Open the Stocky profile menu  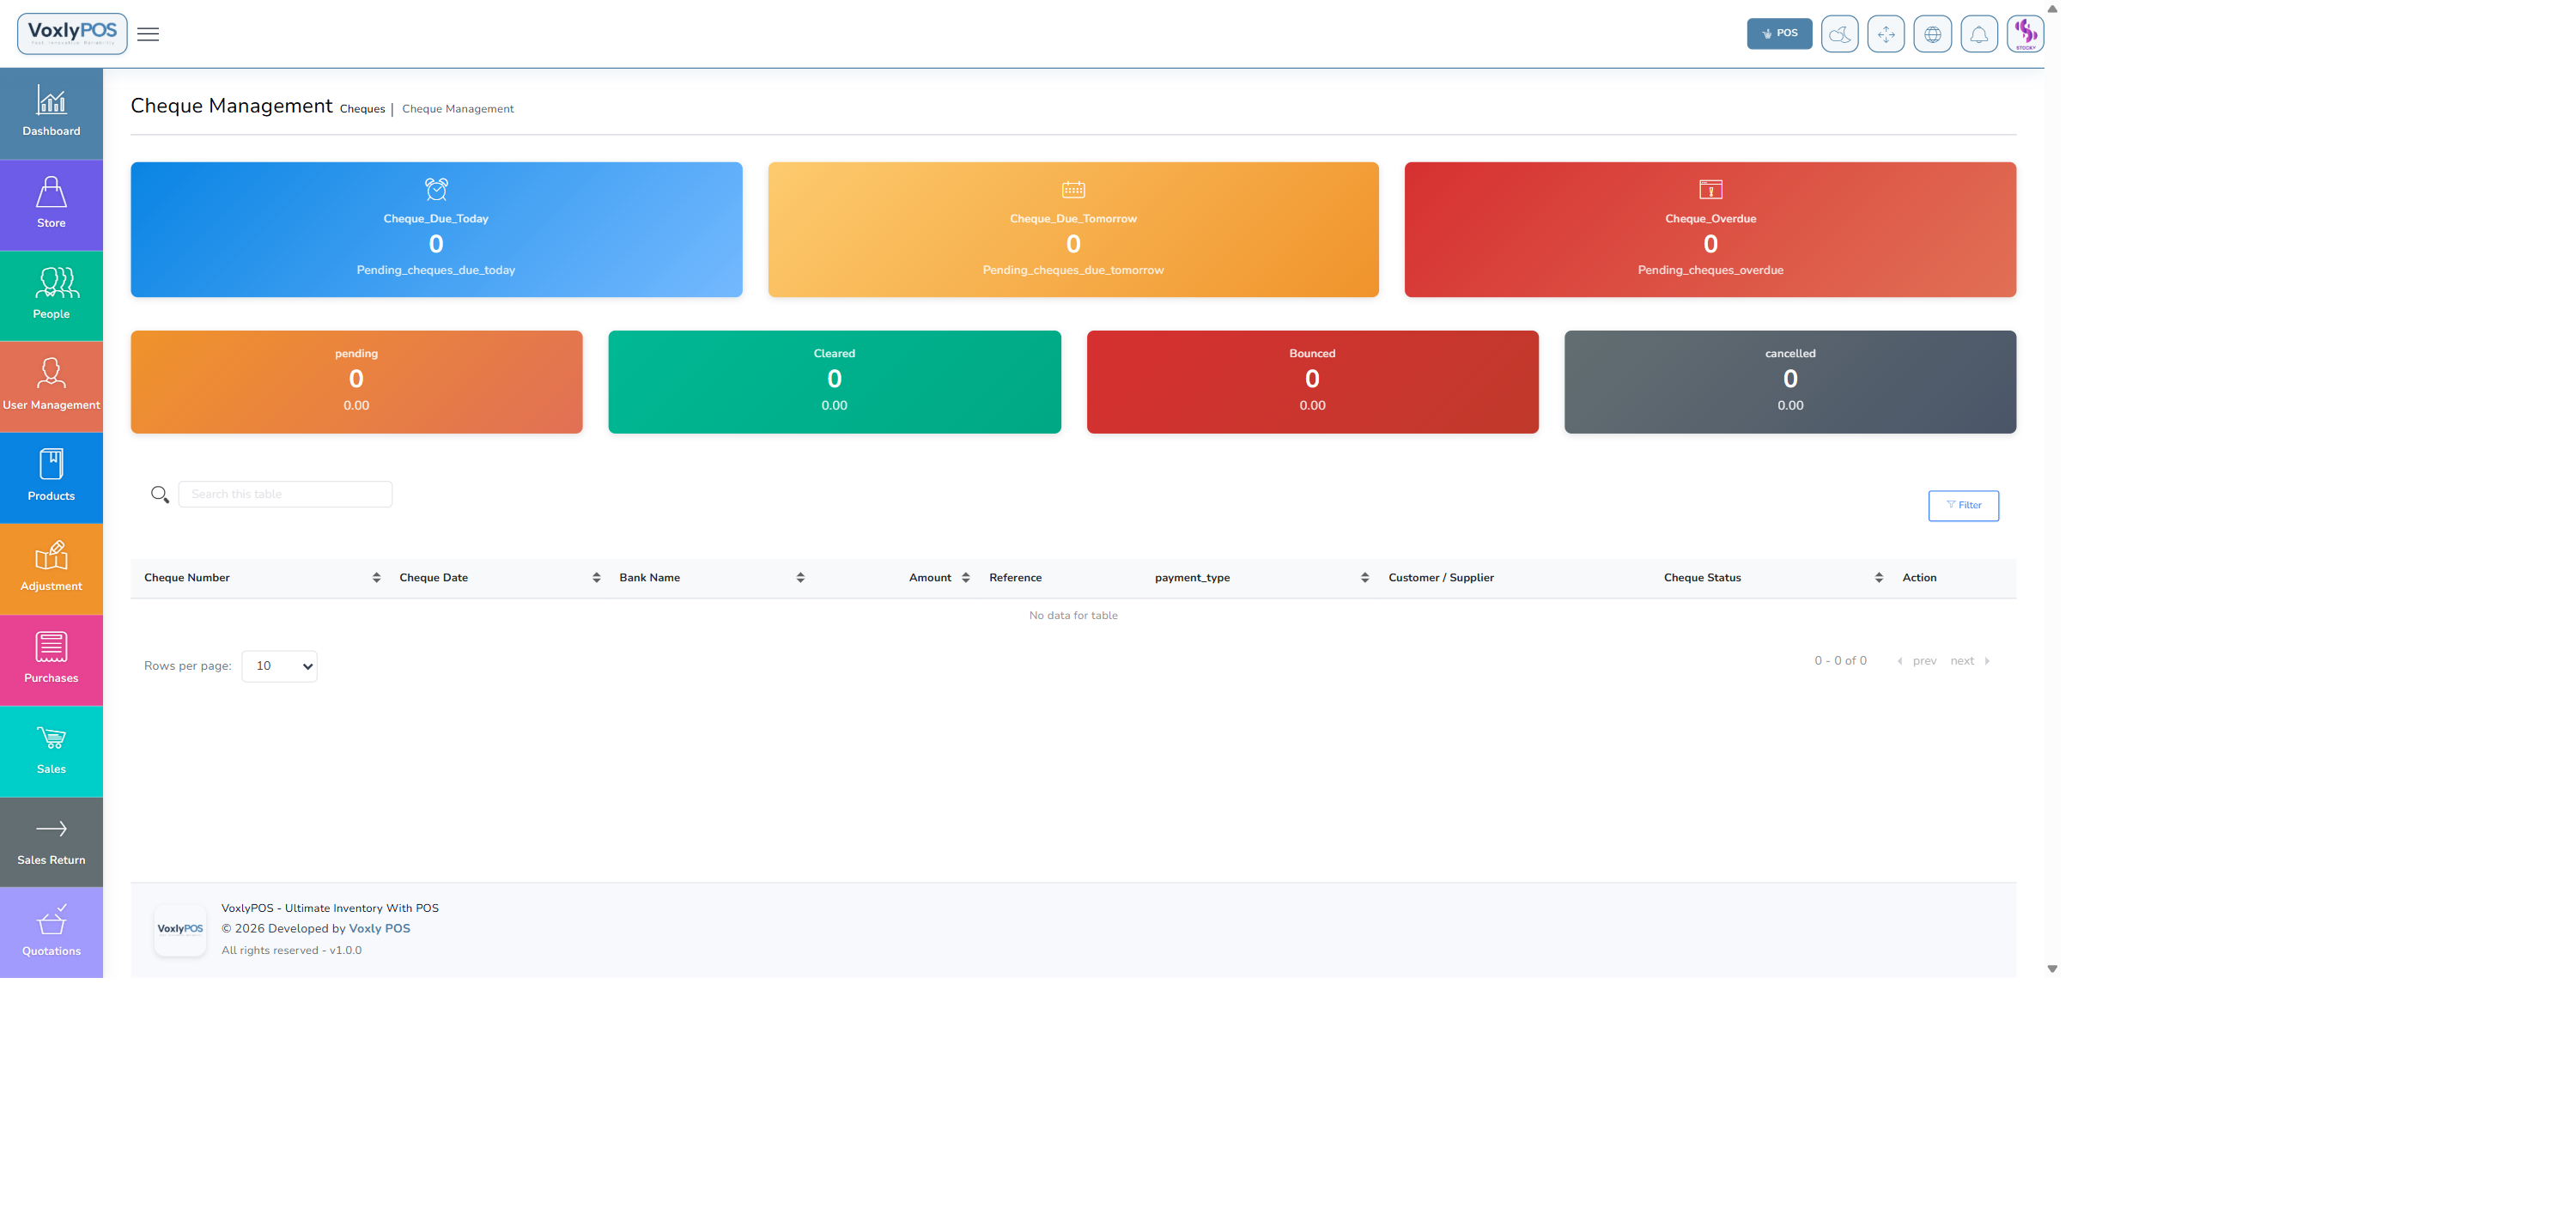point(2026,33)
